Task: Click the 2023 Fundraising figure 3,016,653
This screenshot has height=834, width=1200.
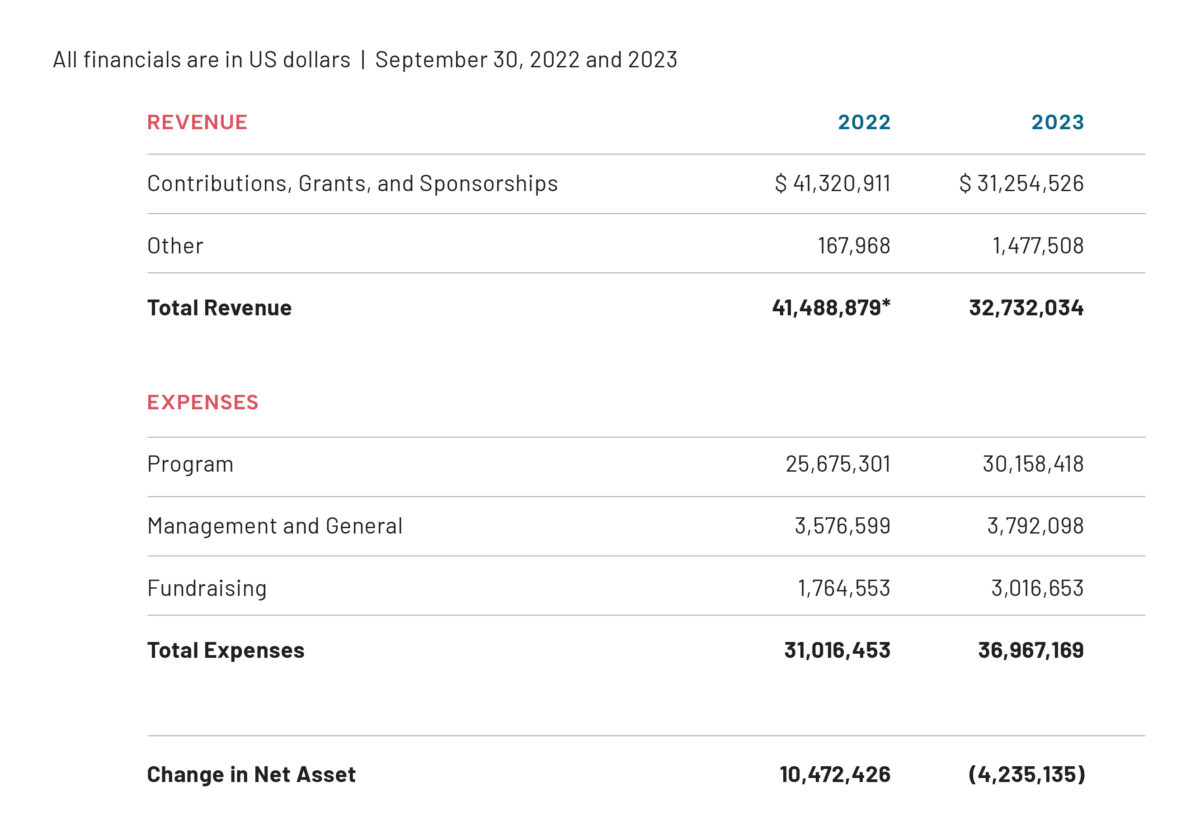Action: tap(1037, 588)
